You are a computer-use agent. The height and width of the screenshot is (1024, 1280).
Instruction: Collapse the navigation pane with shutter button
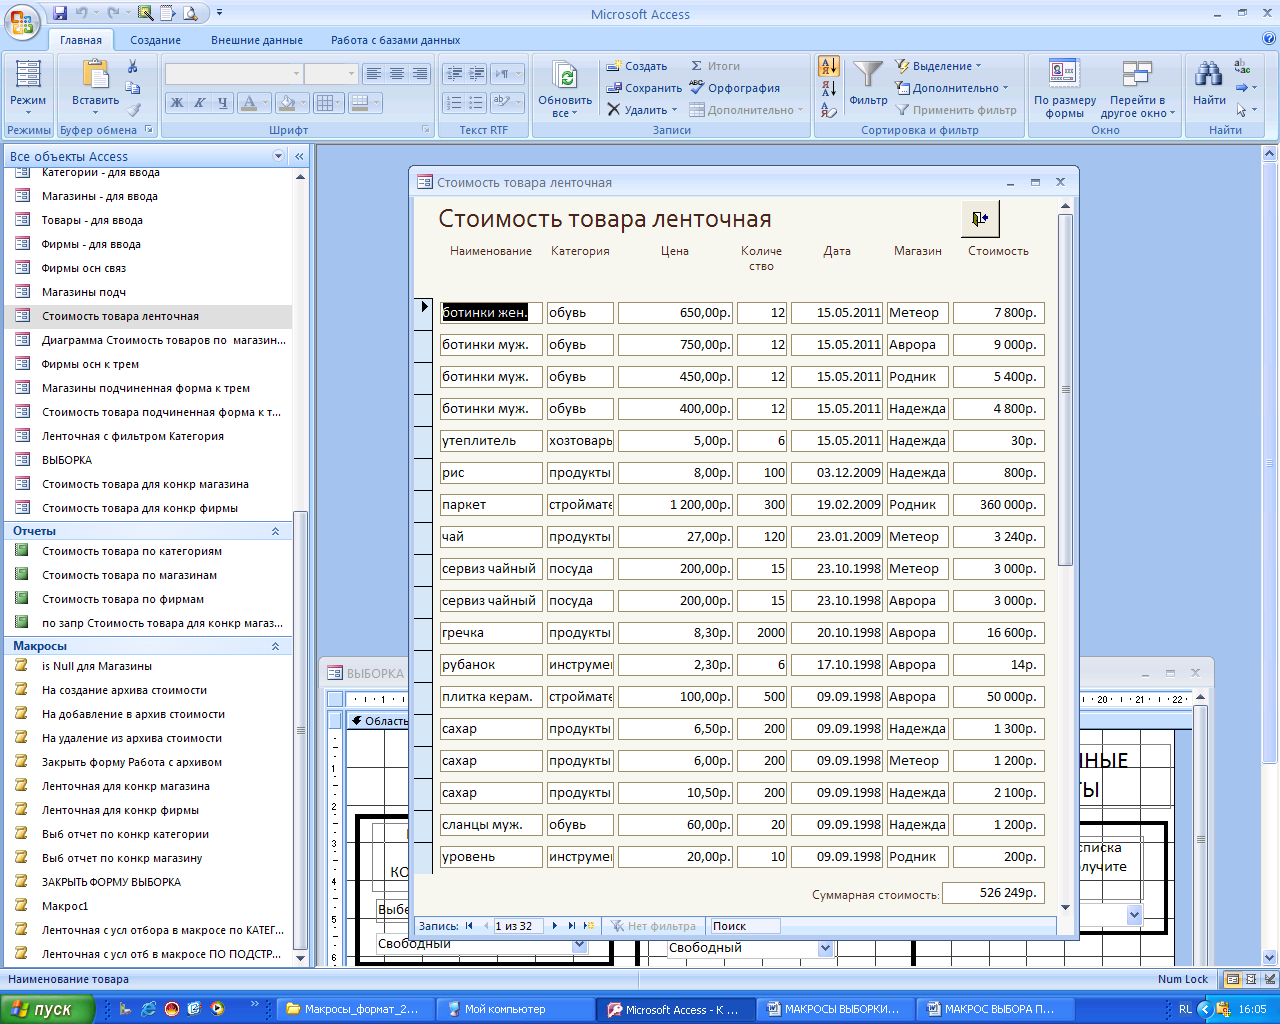point(299,156)
